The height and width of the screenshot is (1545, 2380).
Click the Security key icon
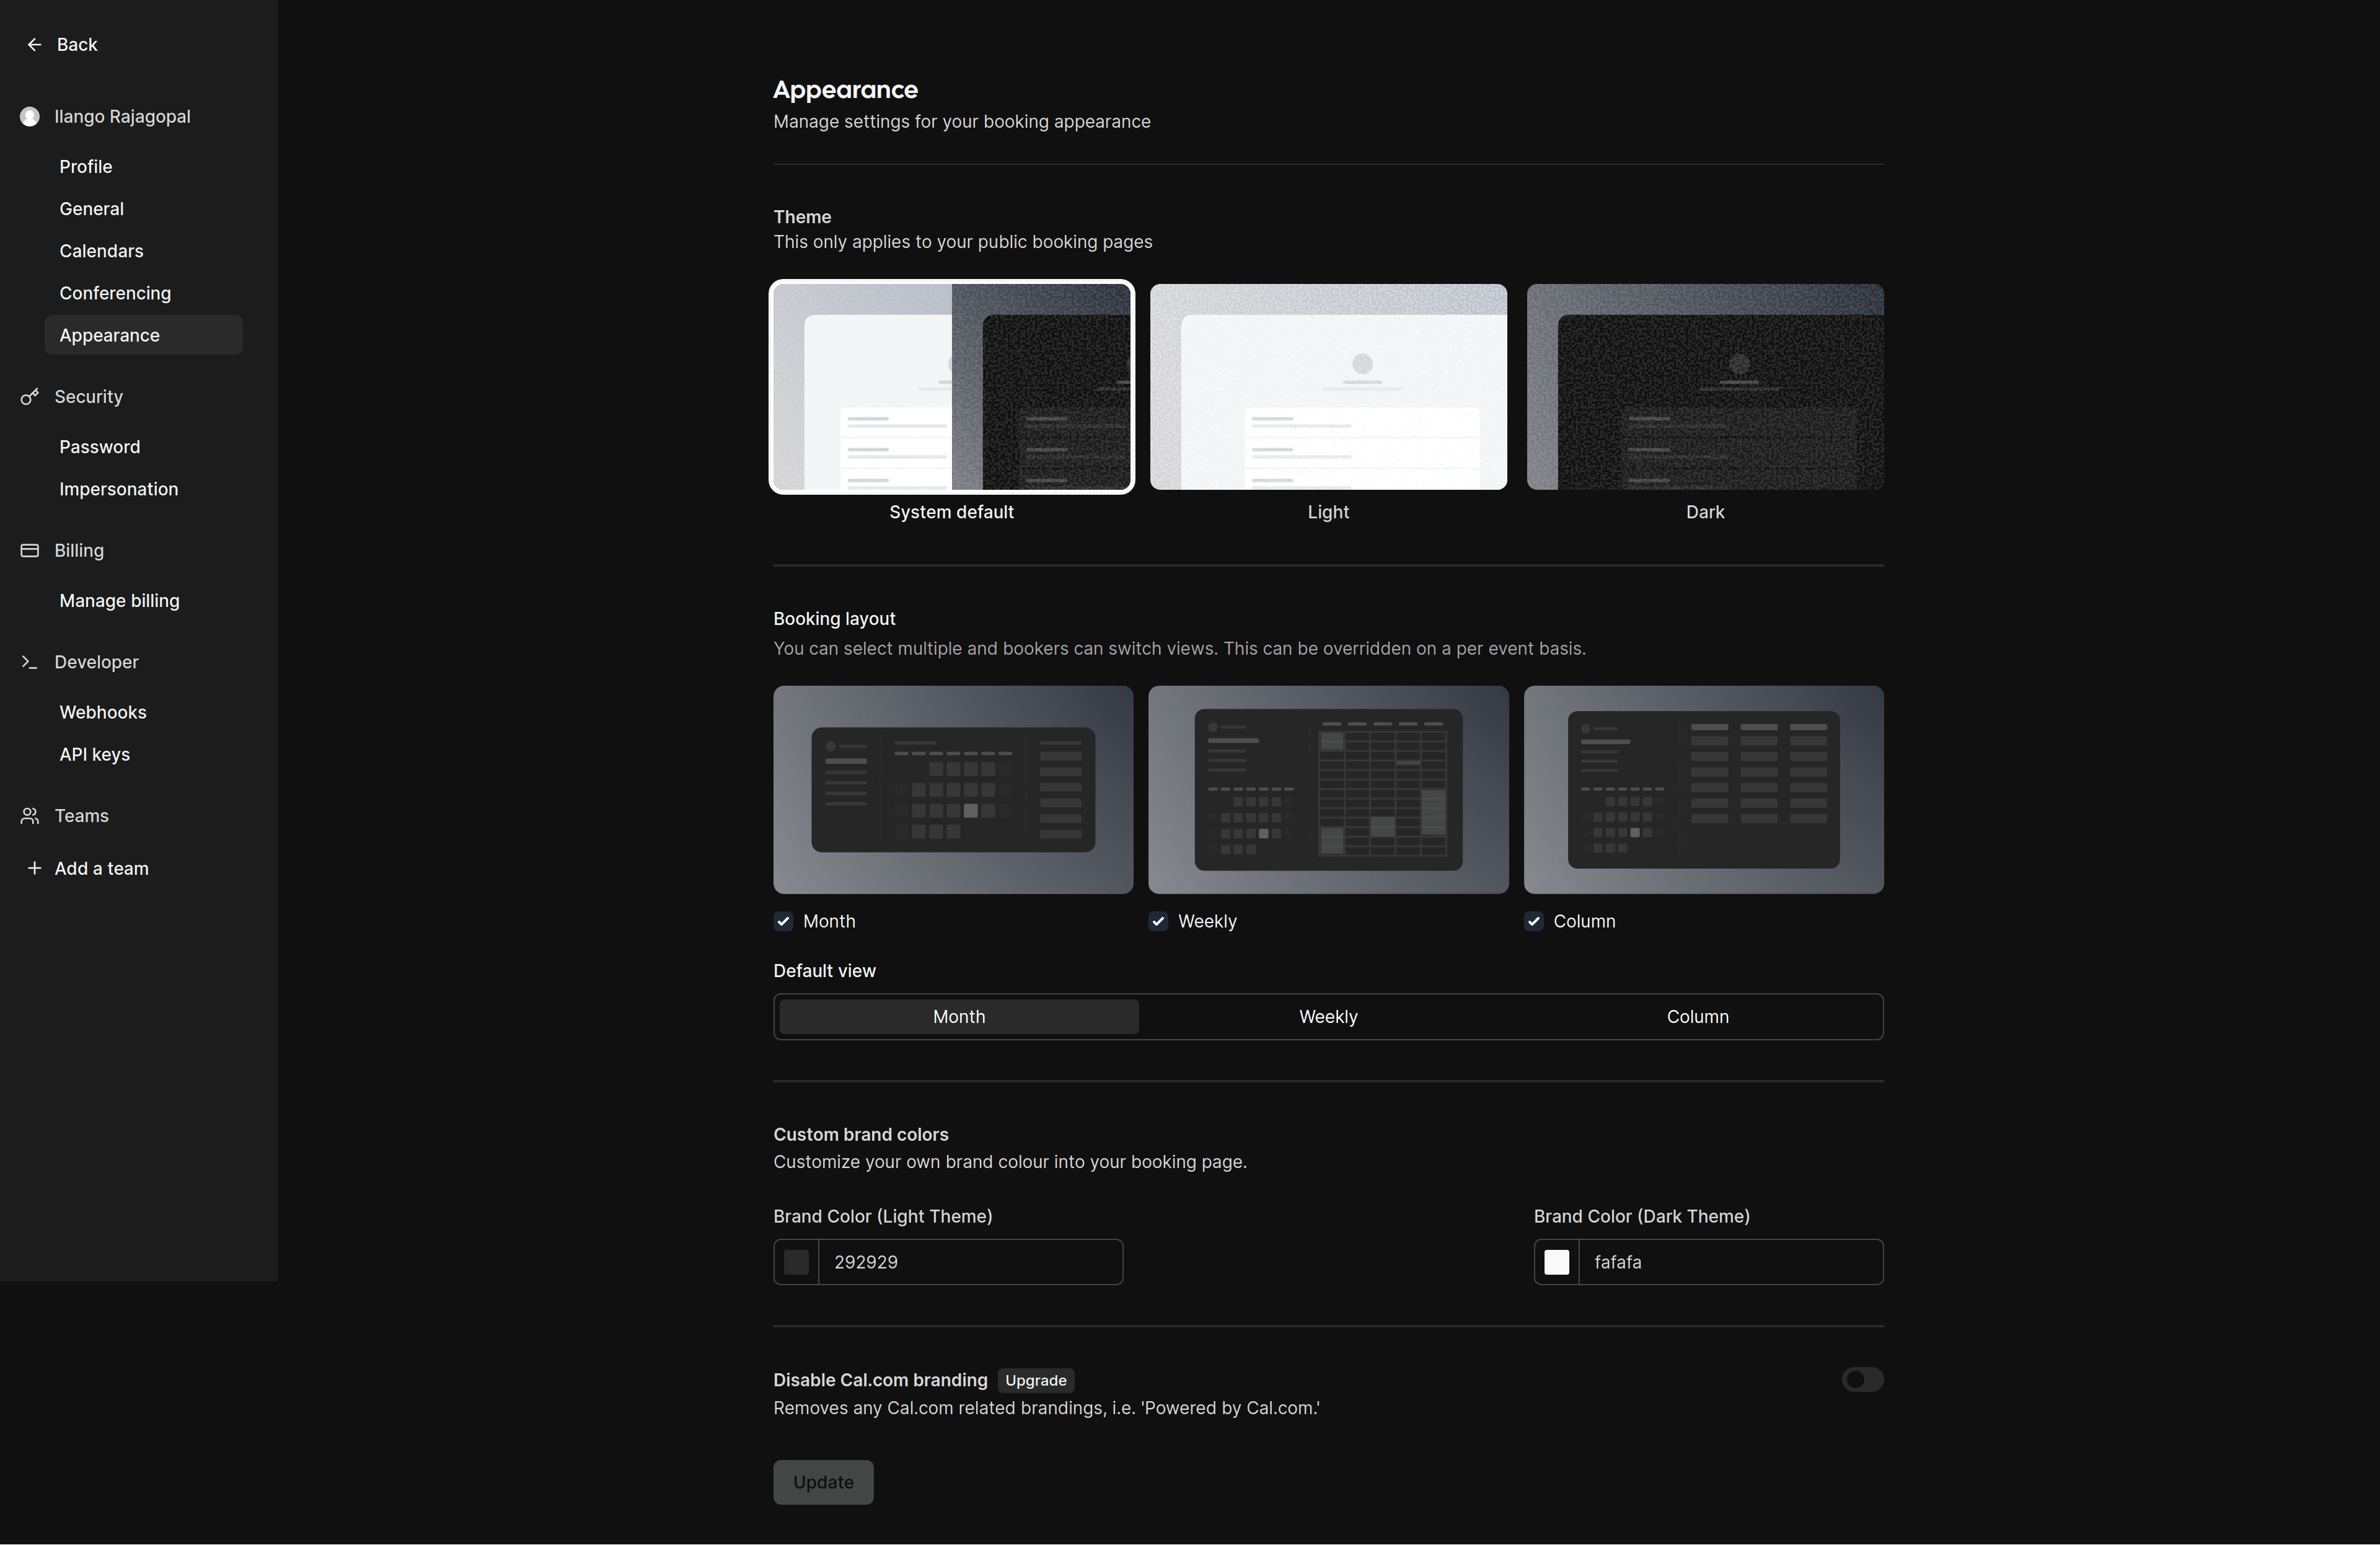tap(30, 397)
